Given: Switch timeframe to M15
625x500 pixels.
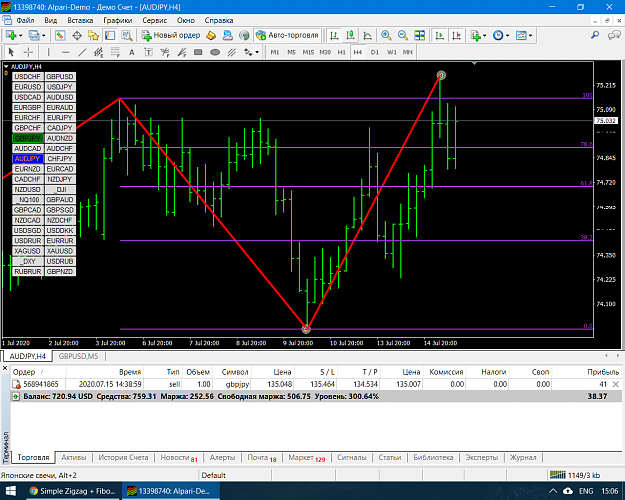Looking at the screenshot, I should pyautogui.click(x=308, y=52).
